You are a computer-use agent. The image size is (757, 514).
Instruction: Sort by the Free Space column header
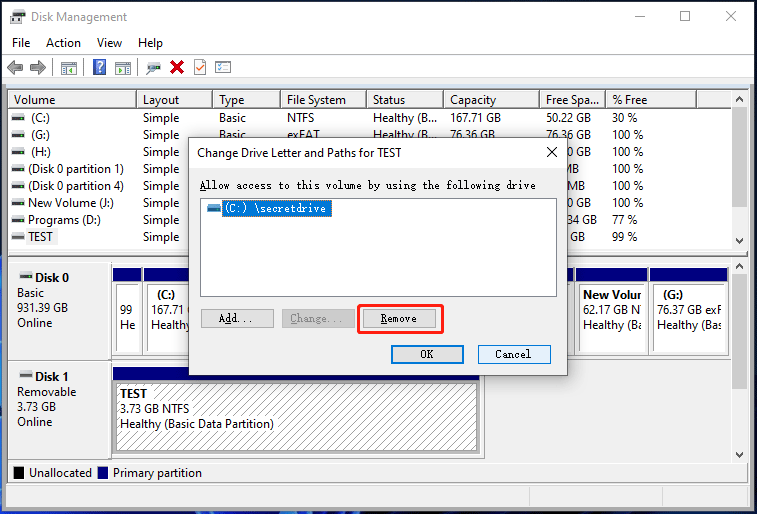572,100
